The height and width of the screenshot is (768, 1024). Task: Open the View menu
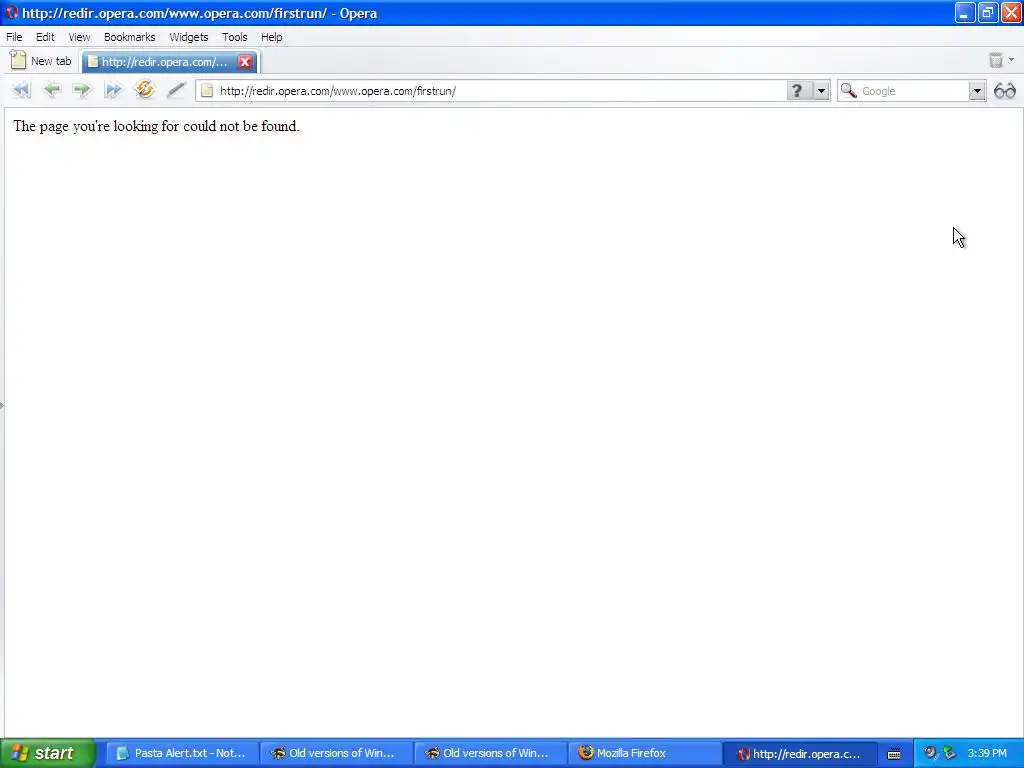pyautogui.click(x=79, y=37)
